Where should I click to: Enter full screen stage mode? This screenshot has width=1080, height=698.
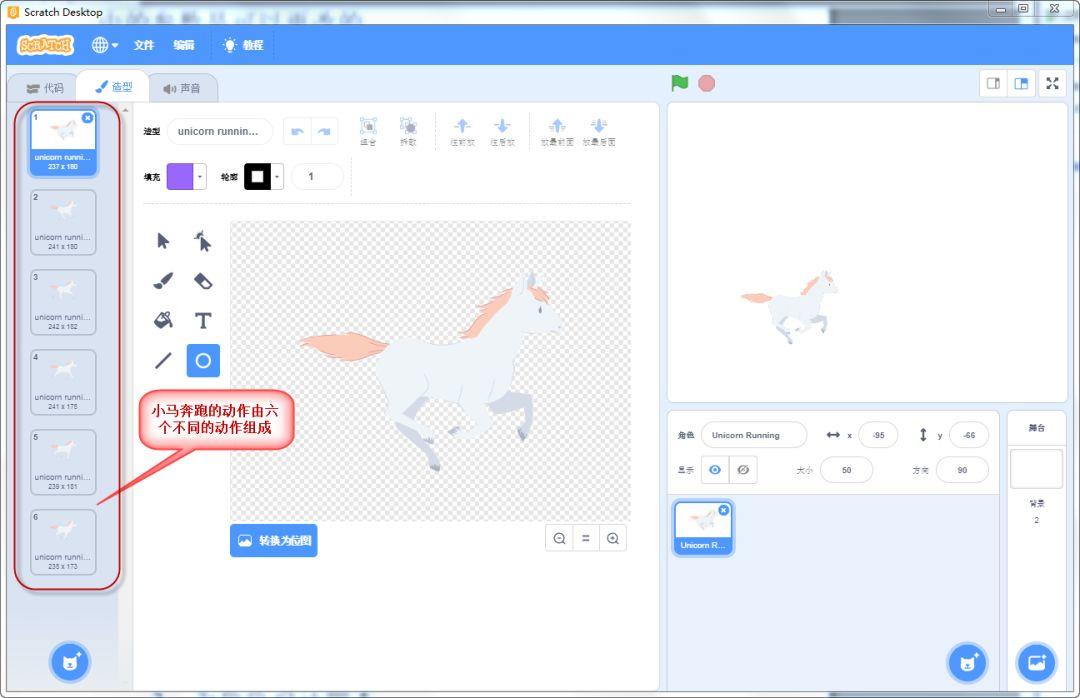click(x=1052, y=83)
